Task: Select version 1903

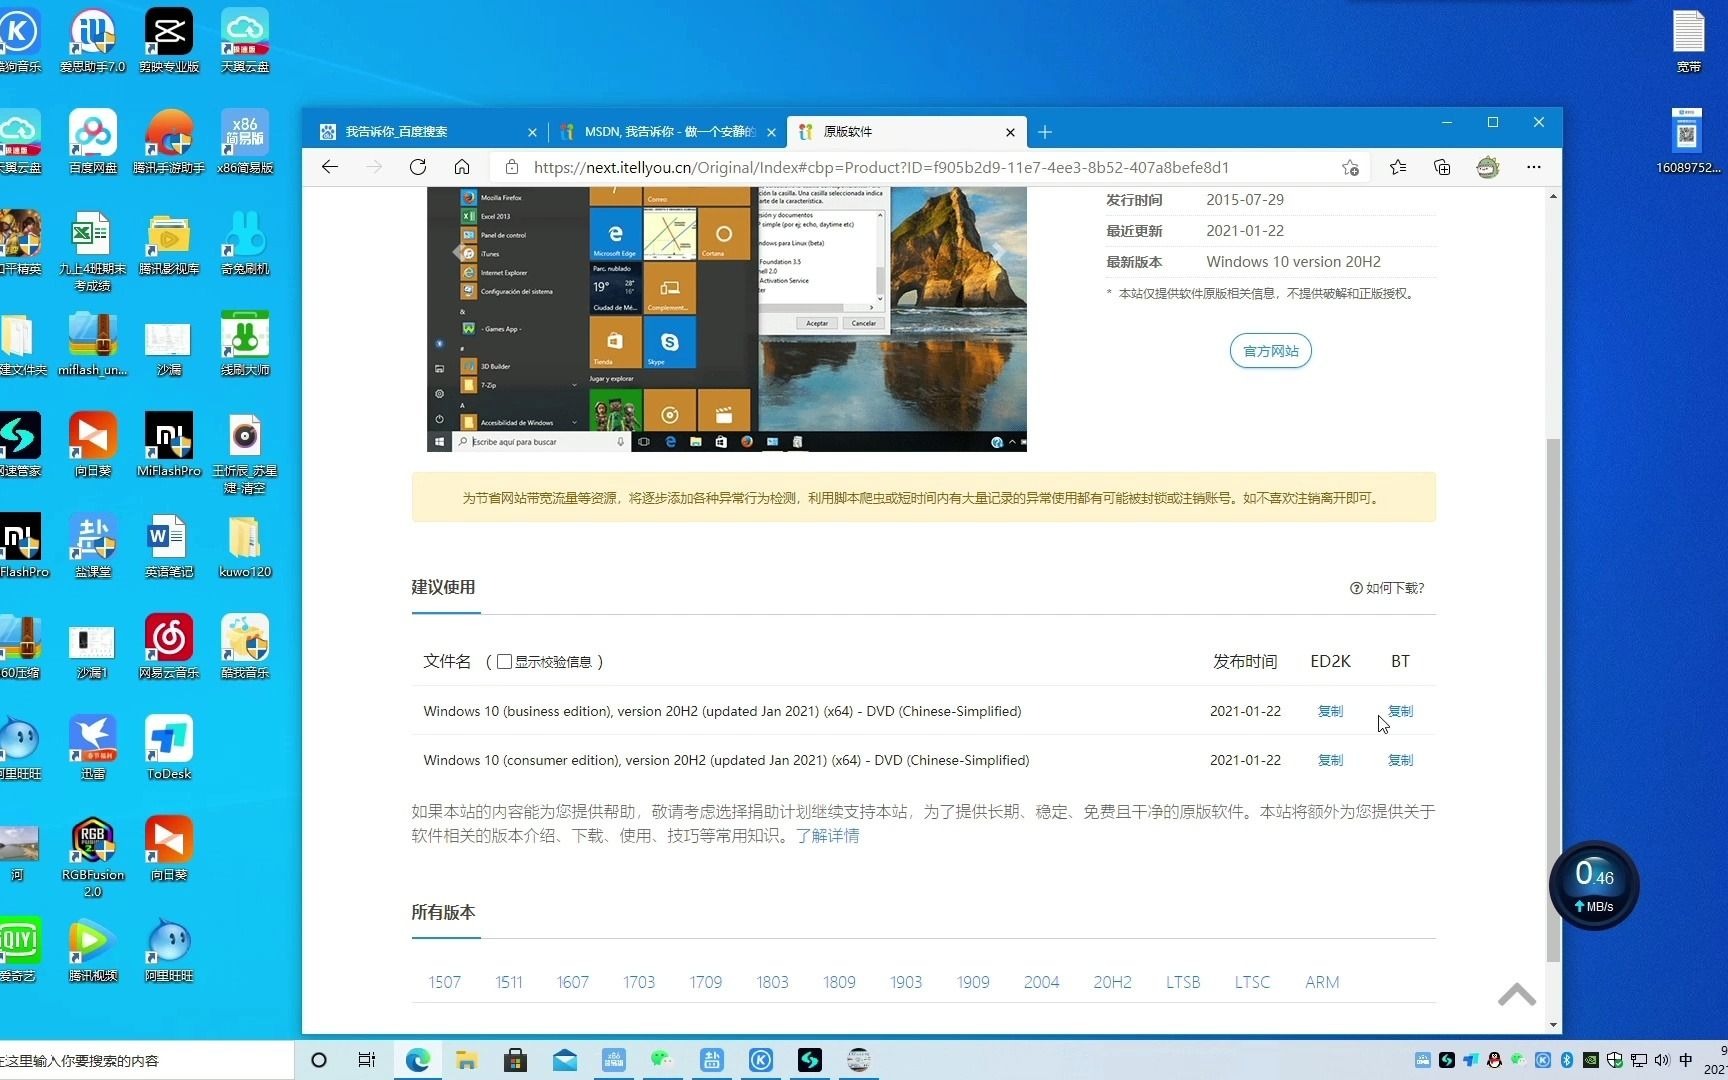Action: click(x=906, y=982)
